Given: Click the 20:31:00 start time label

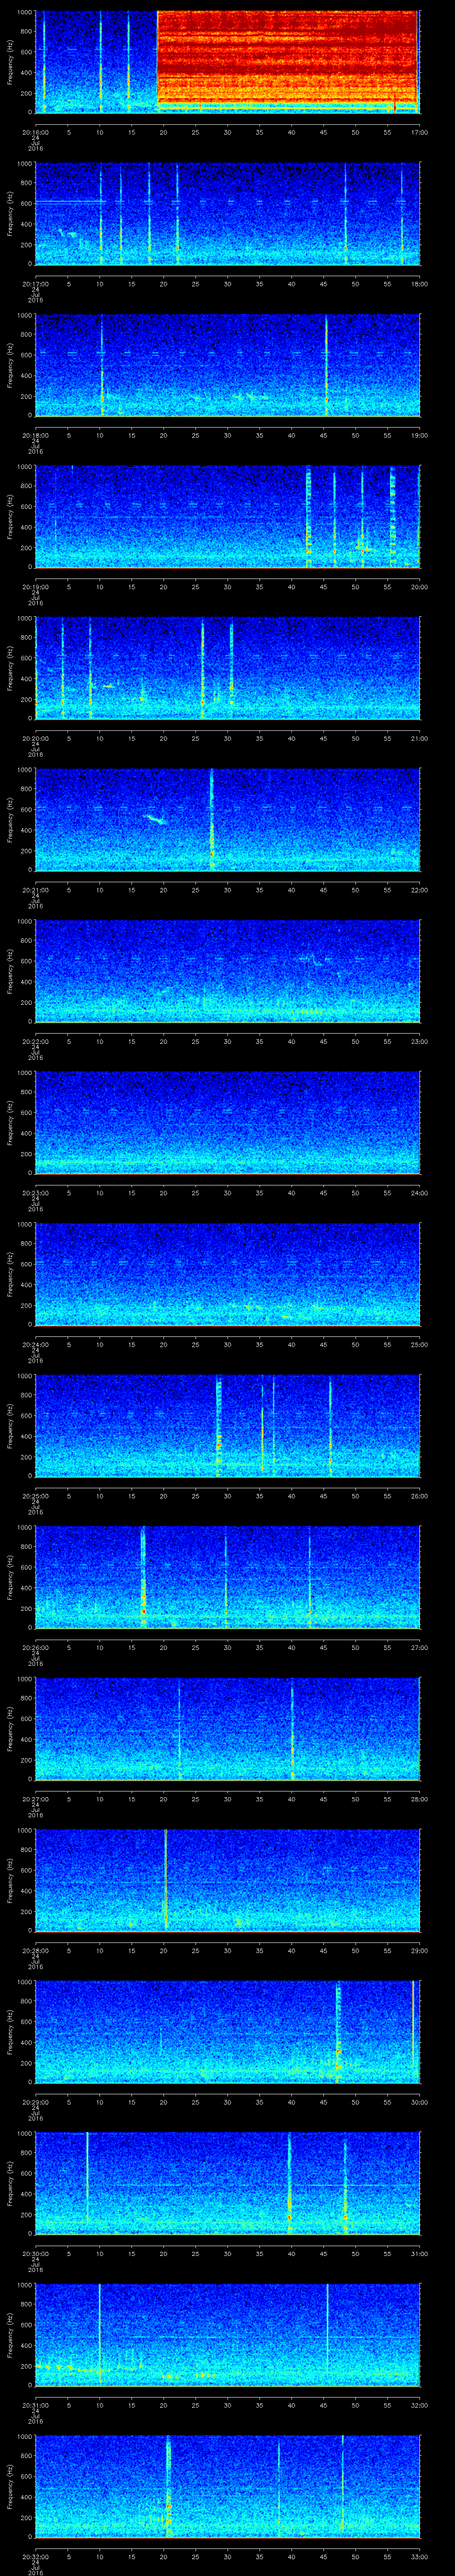Looking at the screenshot, I should click(35, 2405).
